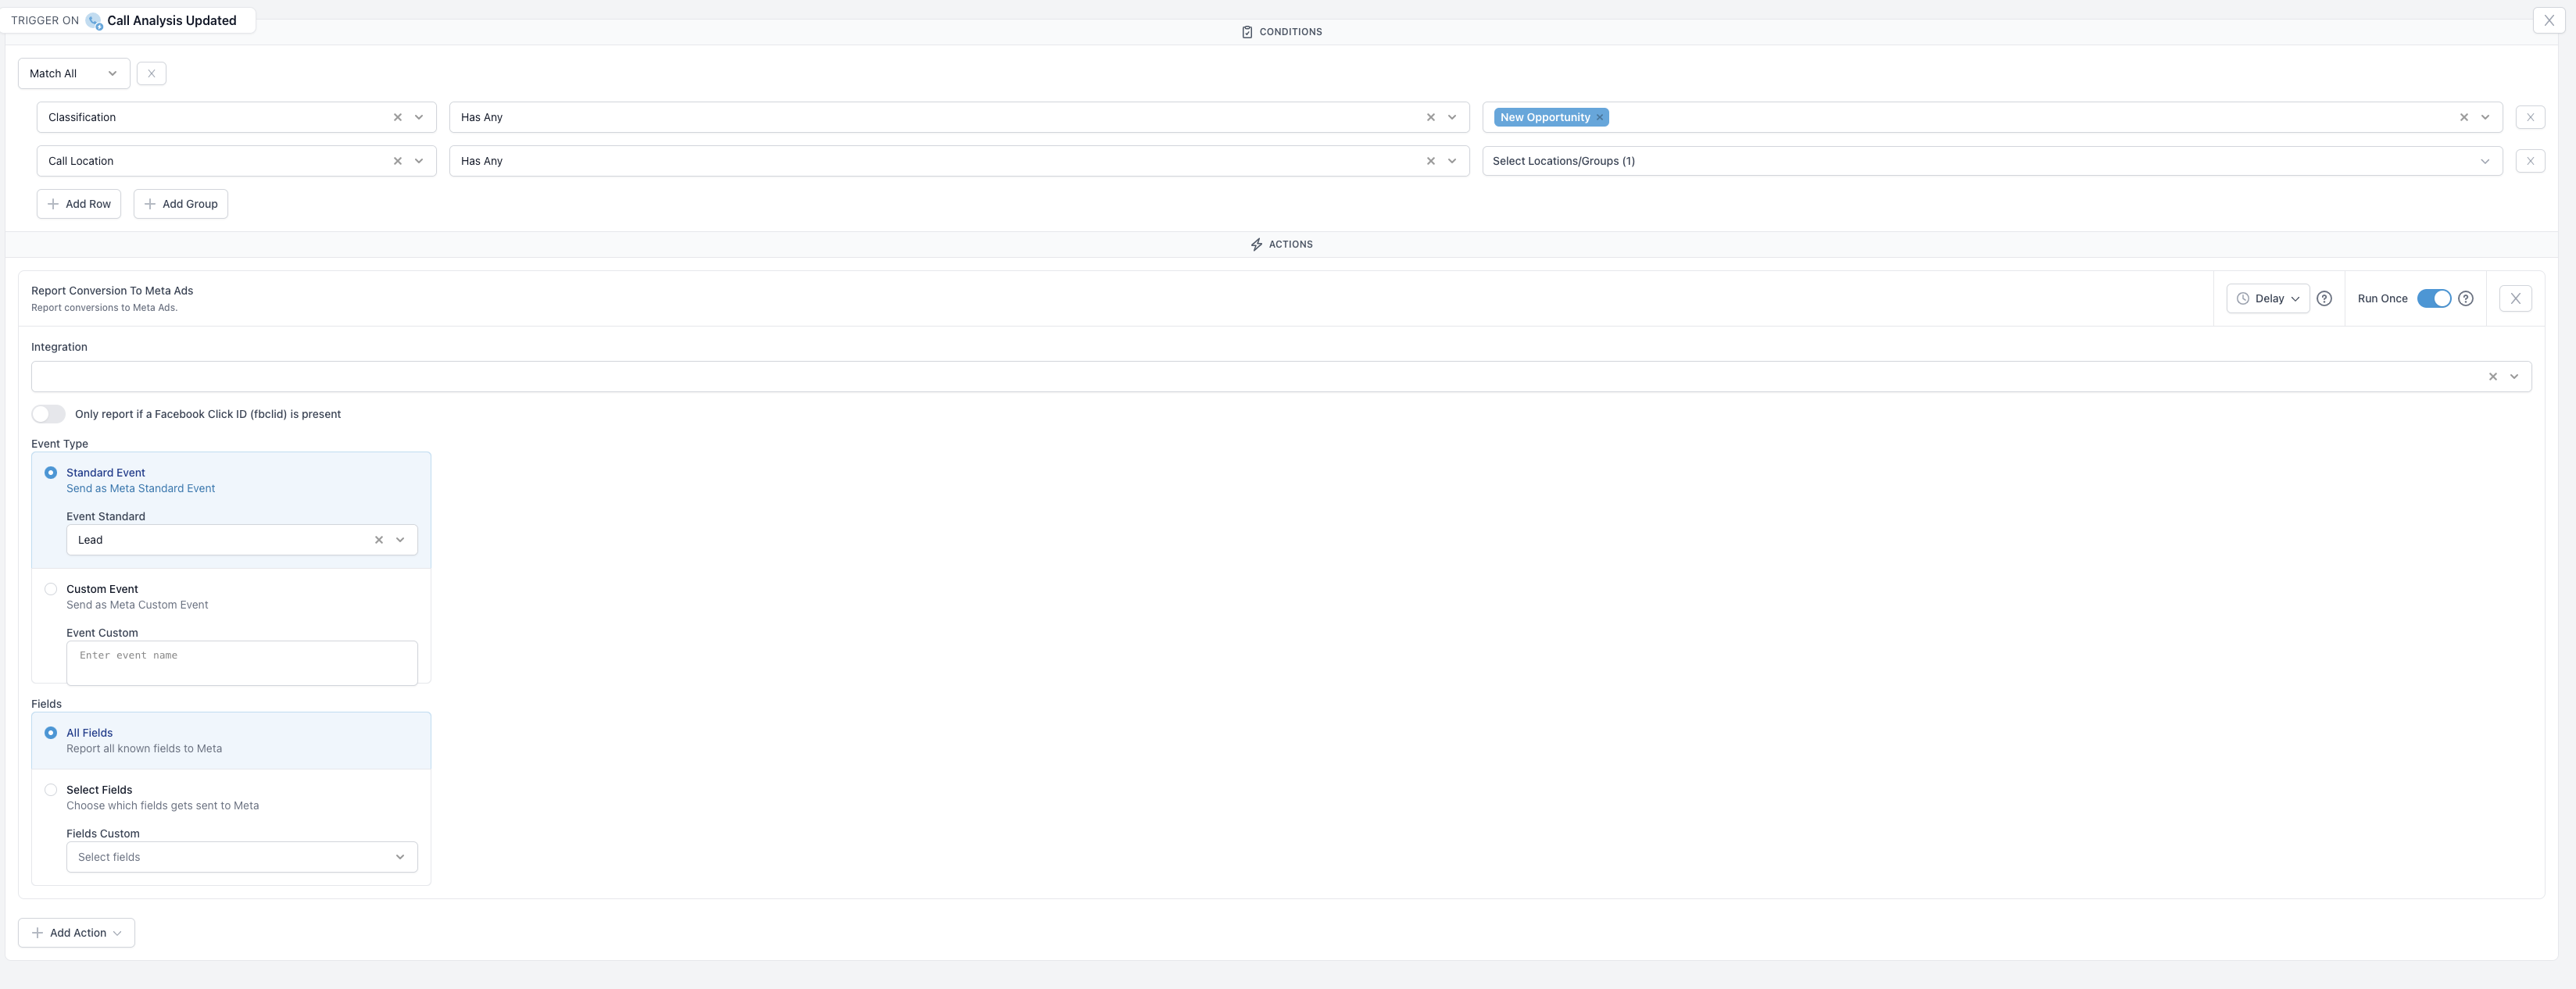Open the Delay dropdown
Screen dimensions: 2576x989
tap(2267, 298)
